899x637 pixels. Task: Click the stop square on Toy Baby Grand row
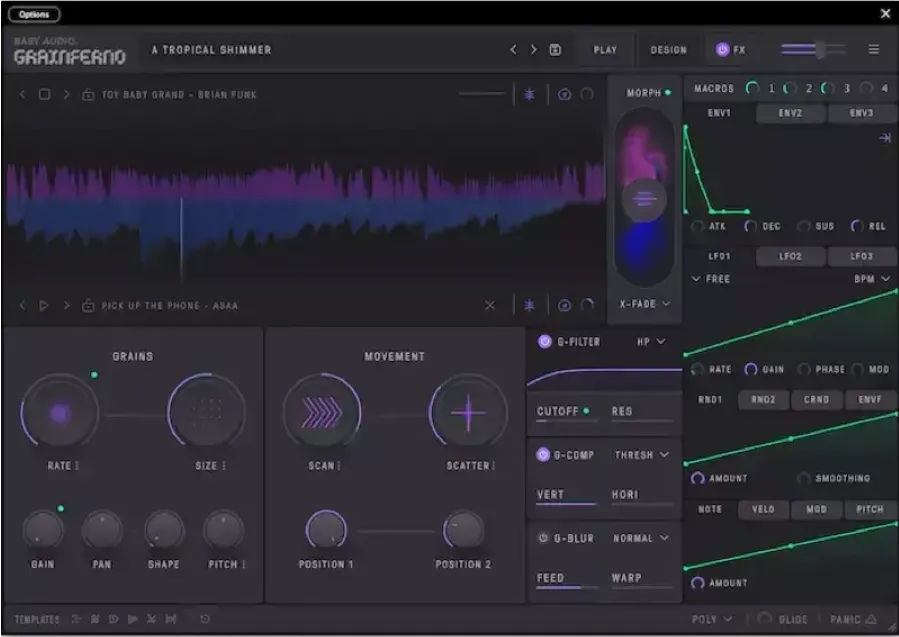pyautogui.click(x=44, y=94)
